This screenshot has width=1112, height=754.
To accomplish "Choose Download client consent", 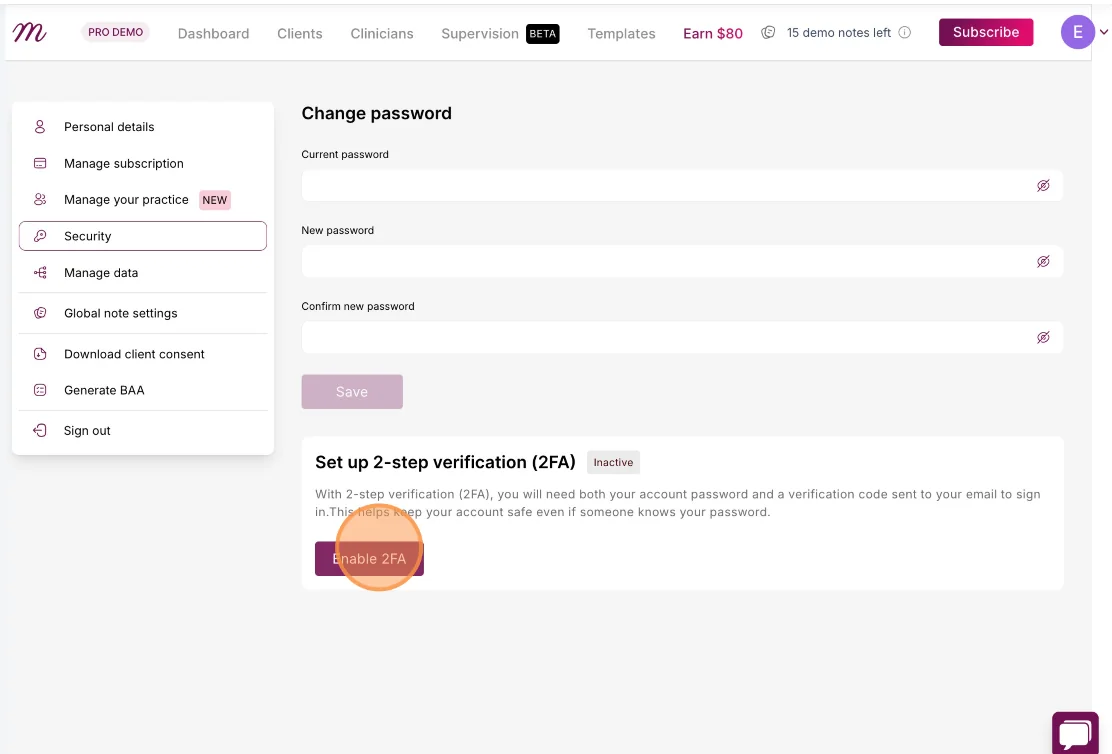I will tap(143, 353).
